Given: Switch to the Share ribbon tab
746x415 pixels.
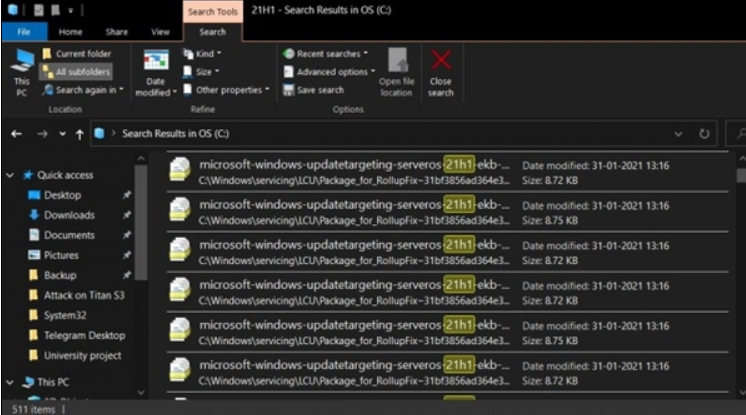Looking at the screenshot, I should click(117, 32).
